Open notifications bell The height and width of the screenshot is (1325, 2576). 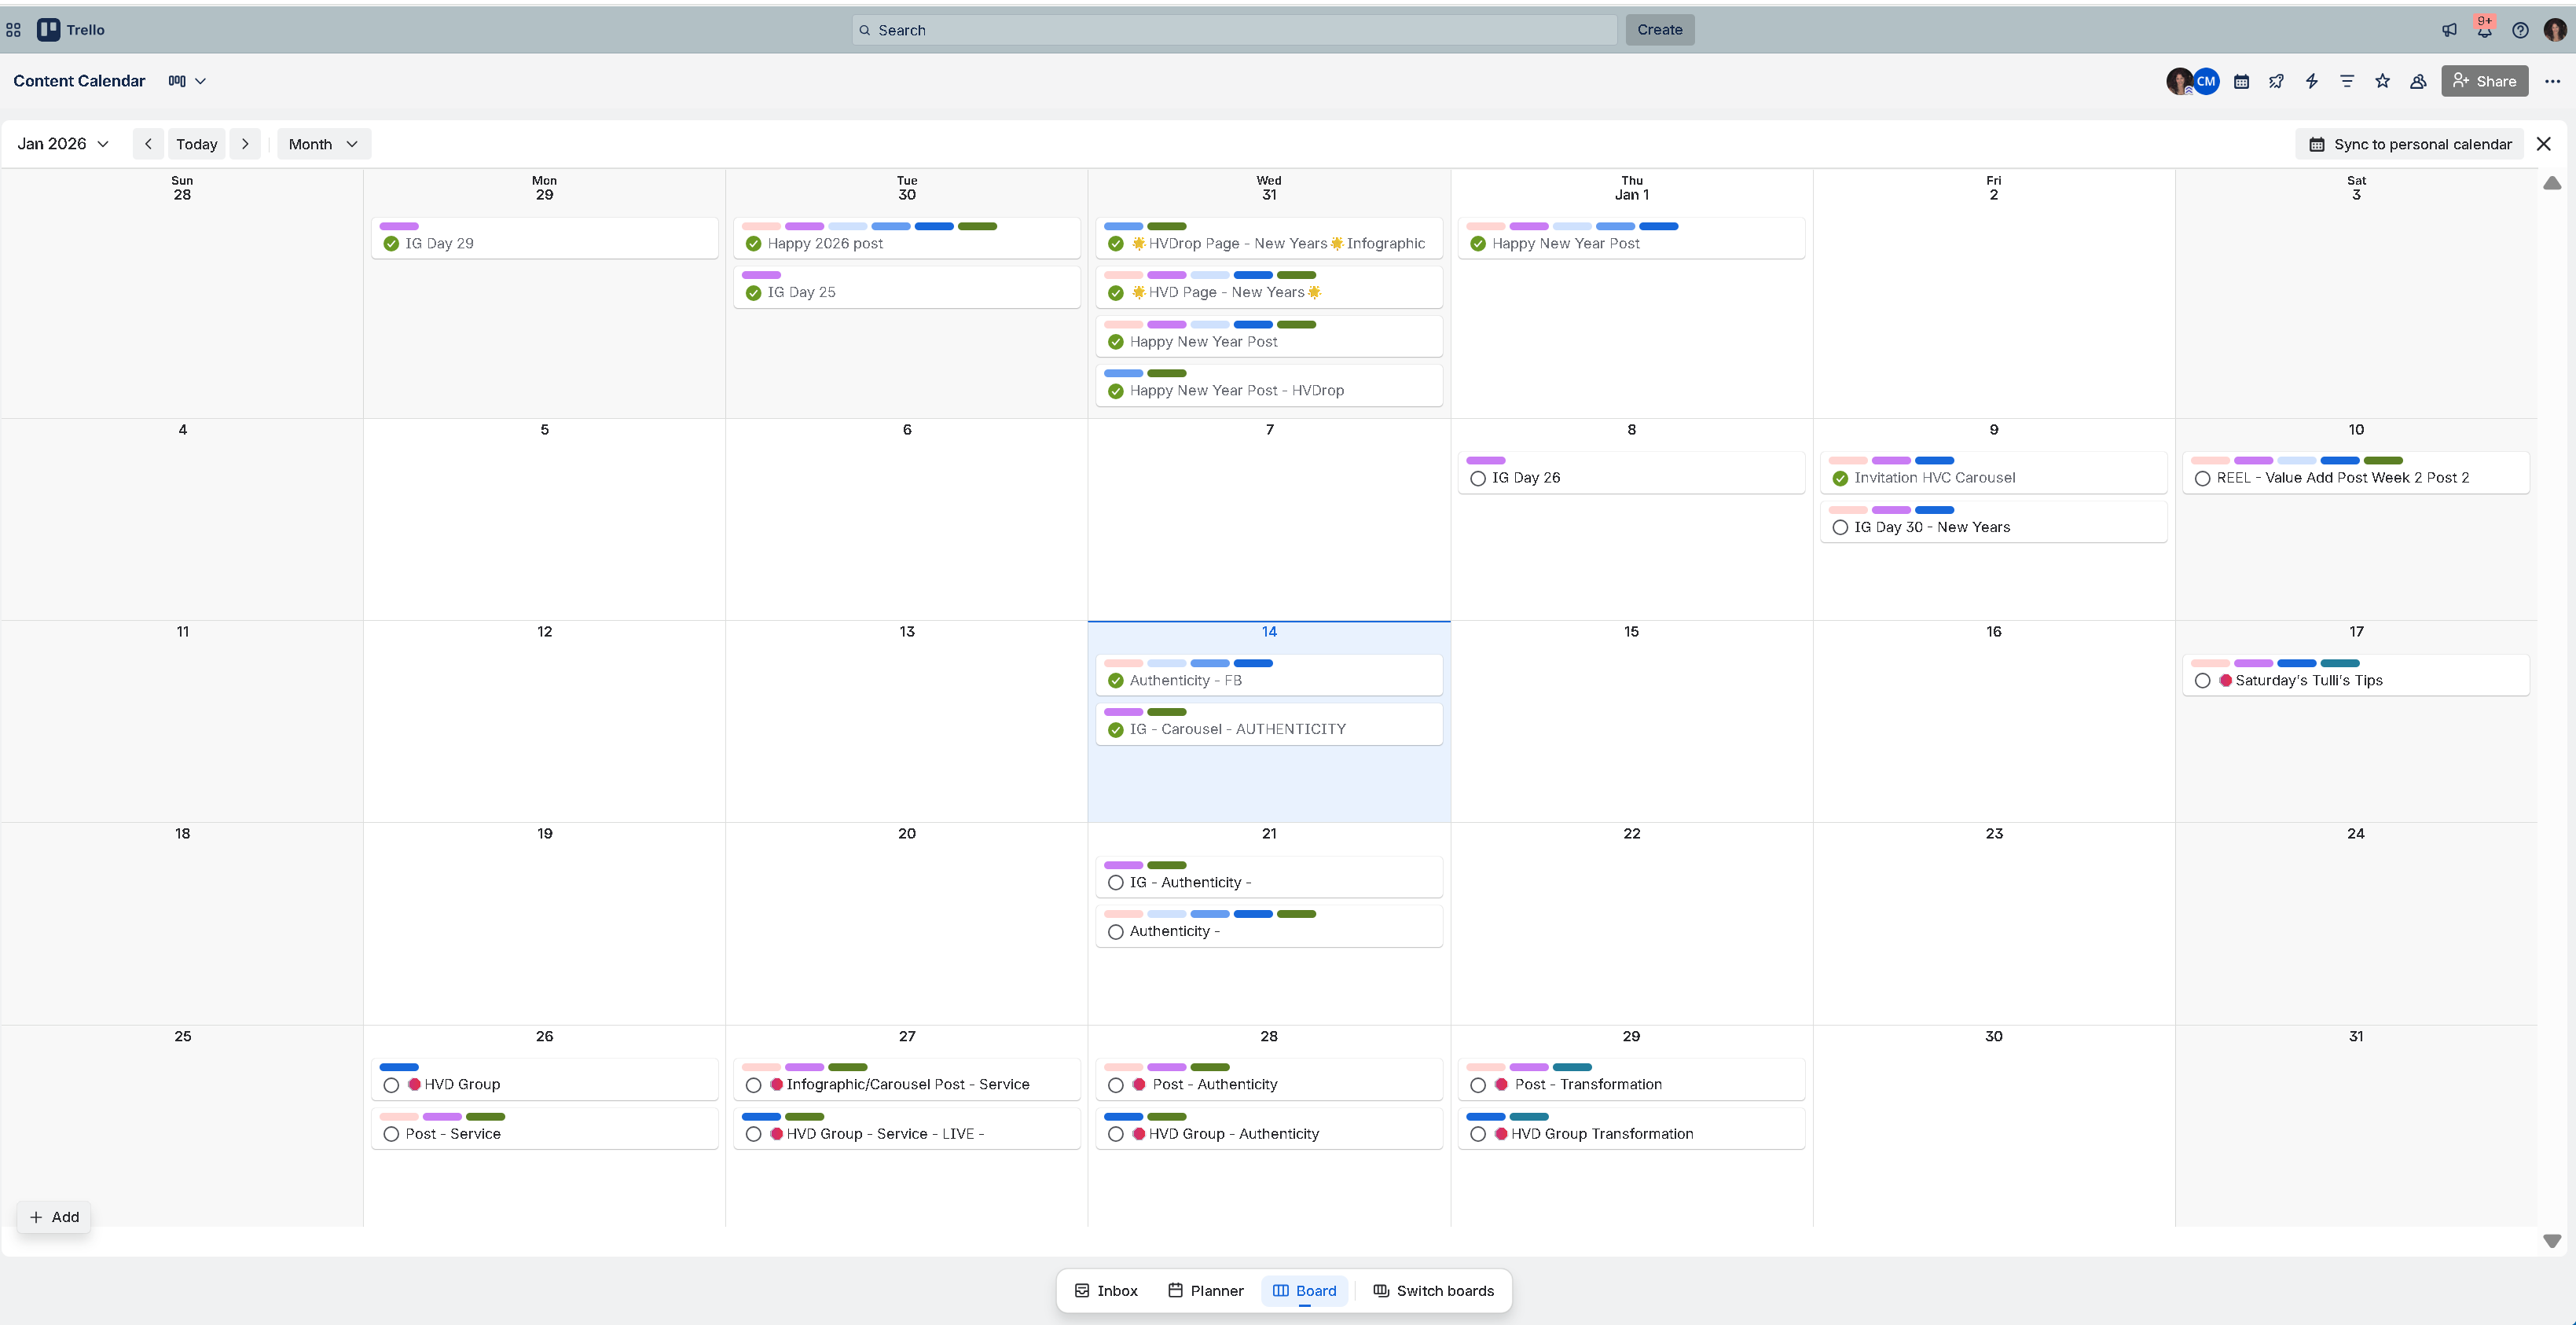[2485, 30]
